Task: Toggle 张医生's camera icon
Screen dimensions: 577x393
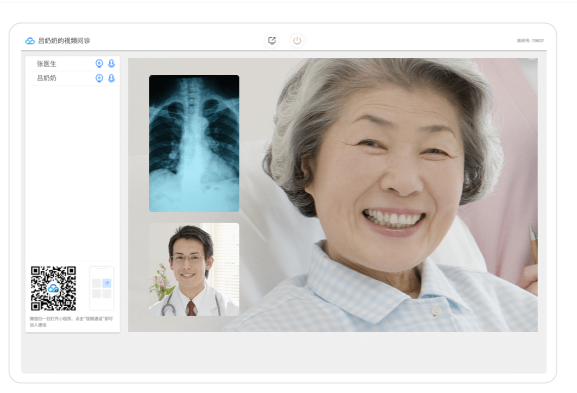Action: (x=99, y=64)
